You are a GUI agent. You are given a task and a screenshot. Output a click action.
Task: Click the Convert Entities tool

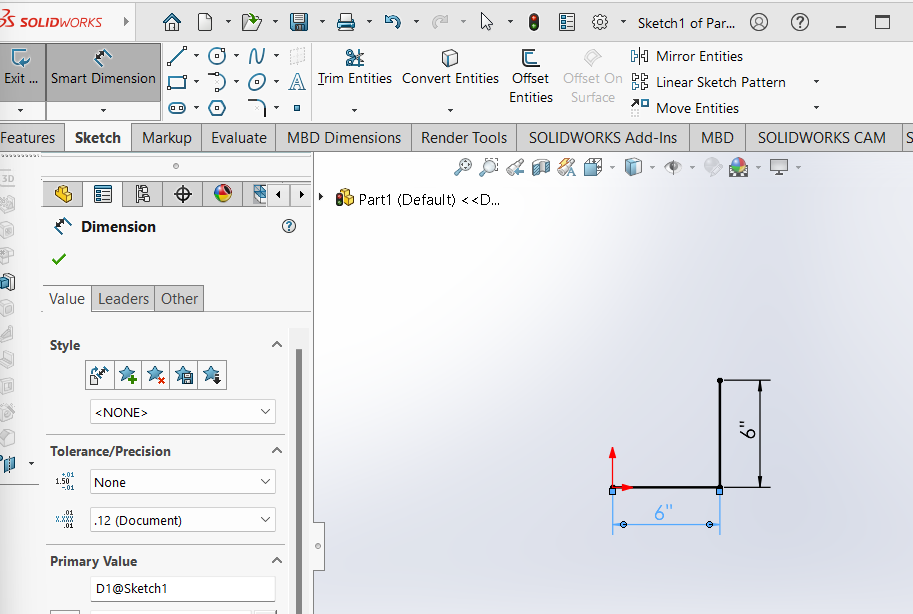[450, 69]
